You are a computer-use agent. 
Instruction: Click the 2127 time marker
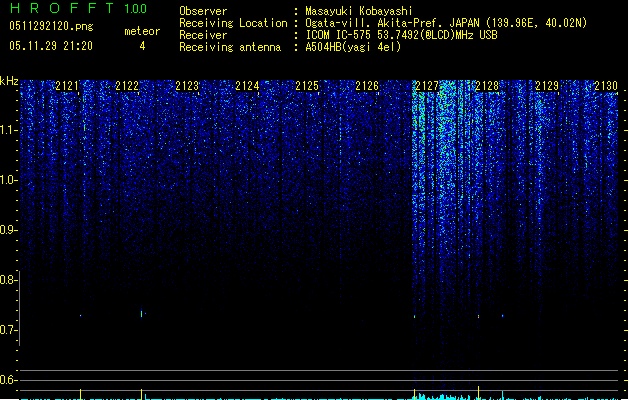(x=427, y=86)
